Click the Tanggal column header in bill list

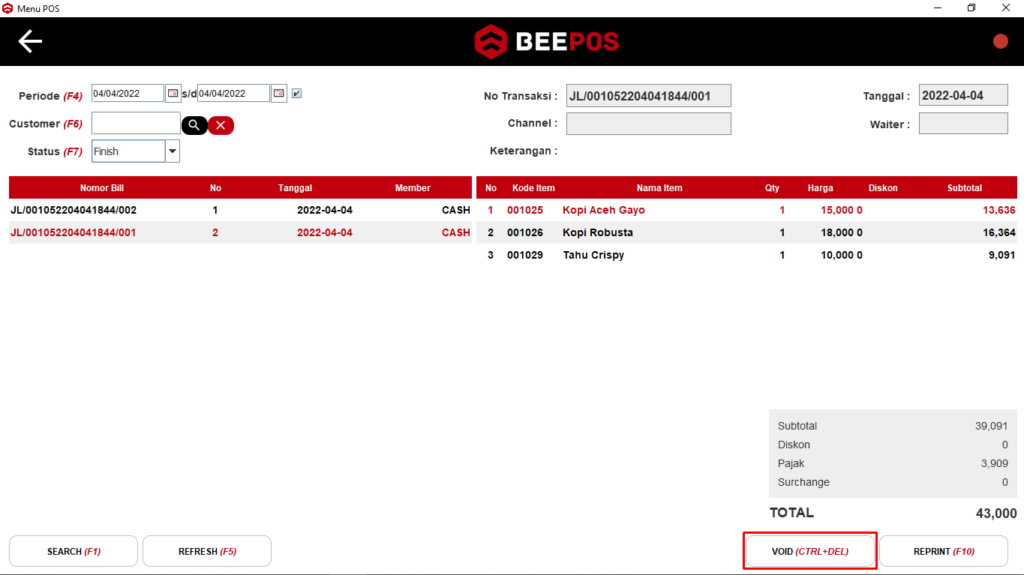pos(295,188)
